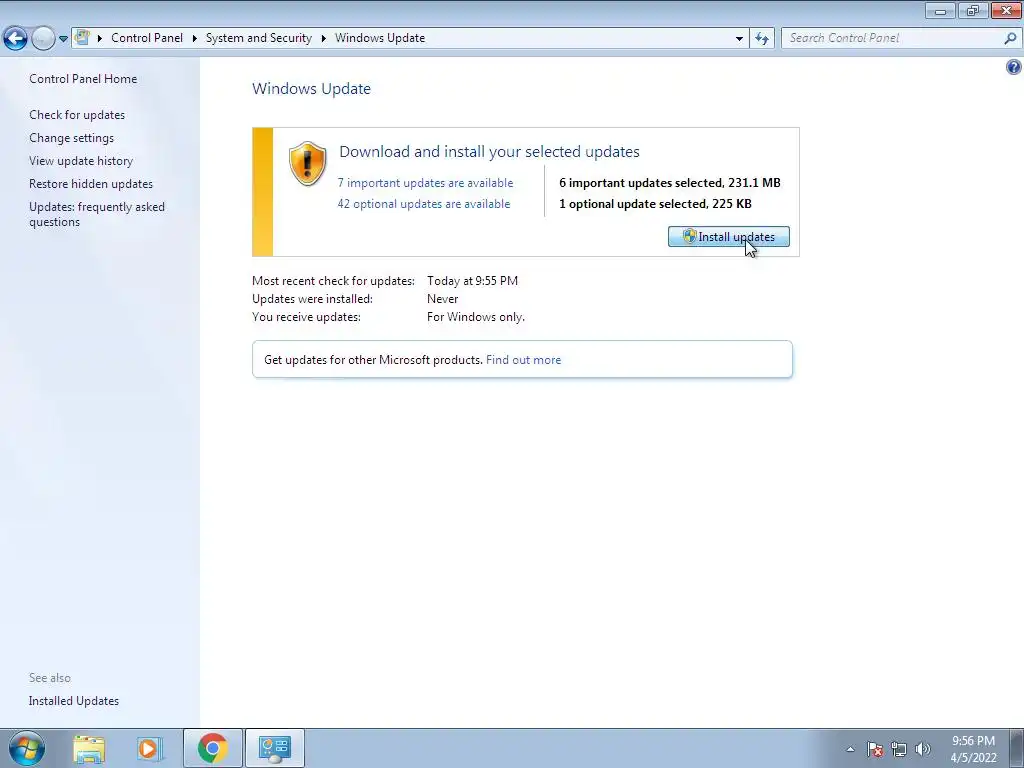Click the Install updates button

coord(729,236)
